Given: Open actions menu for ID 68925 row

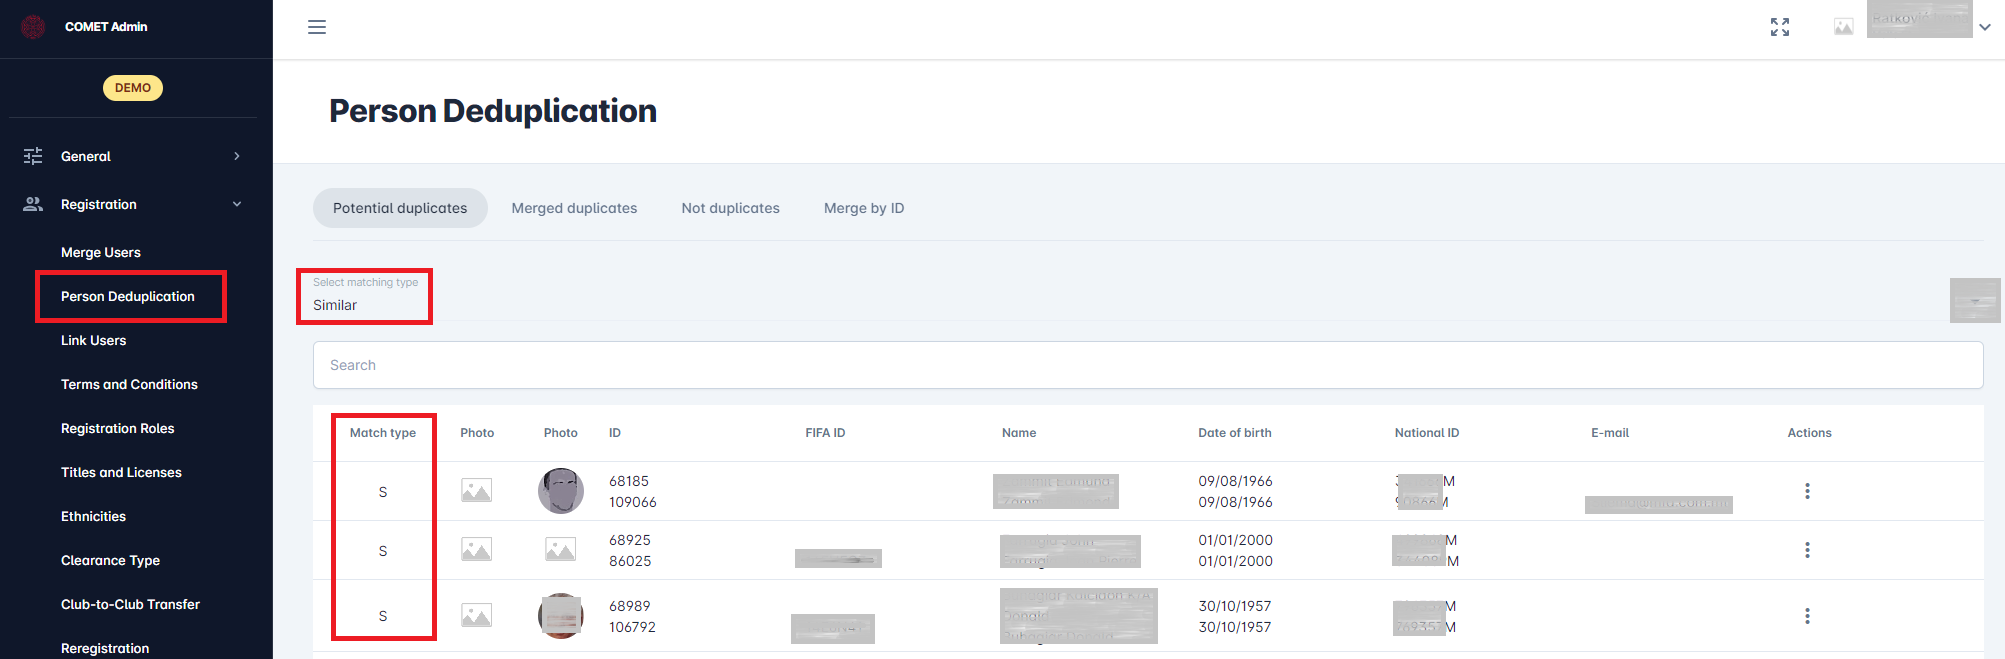Looking at the screenshot, I should coord(1806,550).
